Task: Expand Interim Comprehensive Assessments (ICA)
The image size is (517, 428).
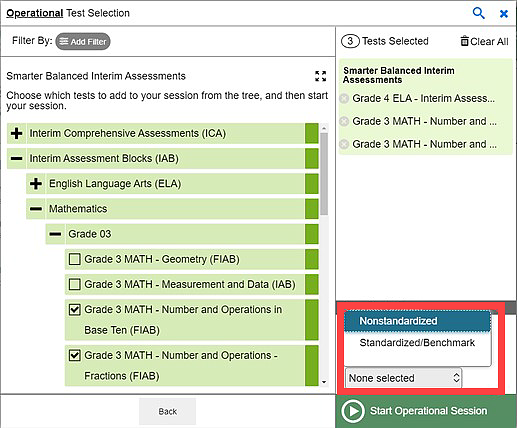Action: [x=16, y=133]
